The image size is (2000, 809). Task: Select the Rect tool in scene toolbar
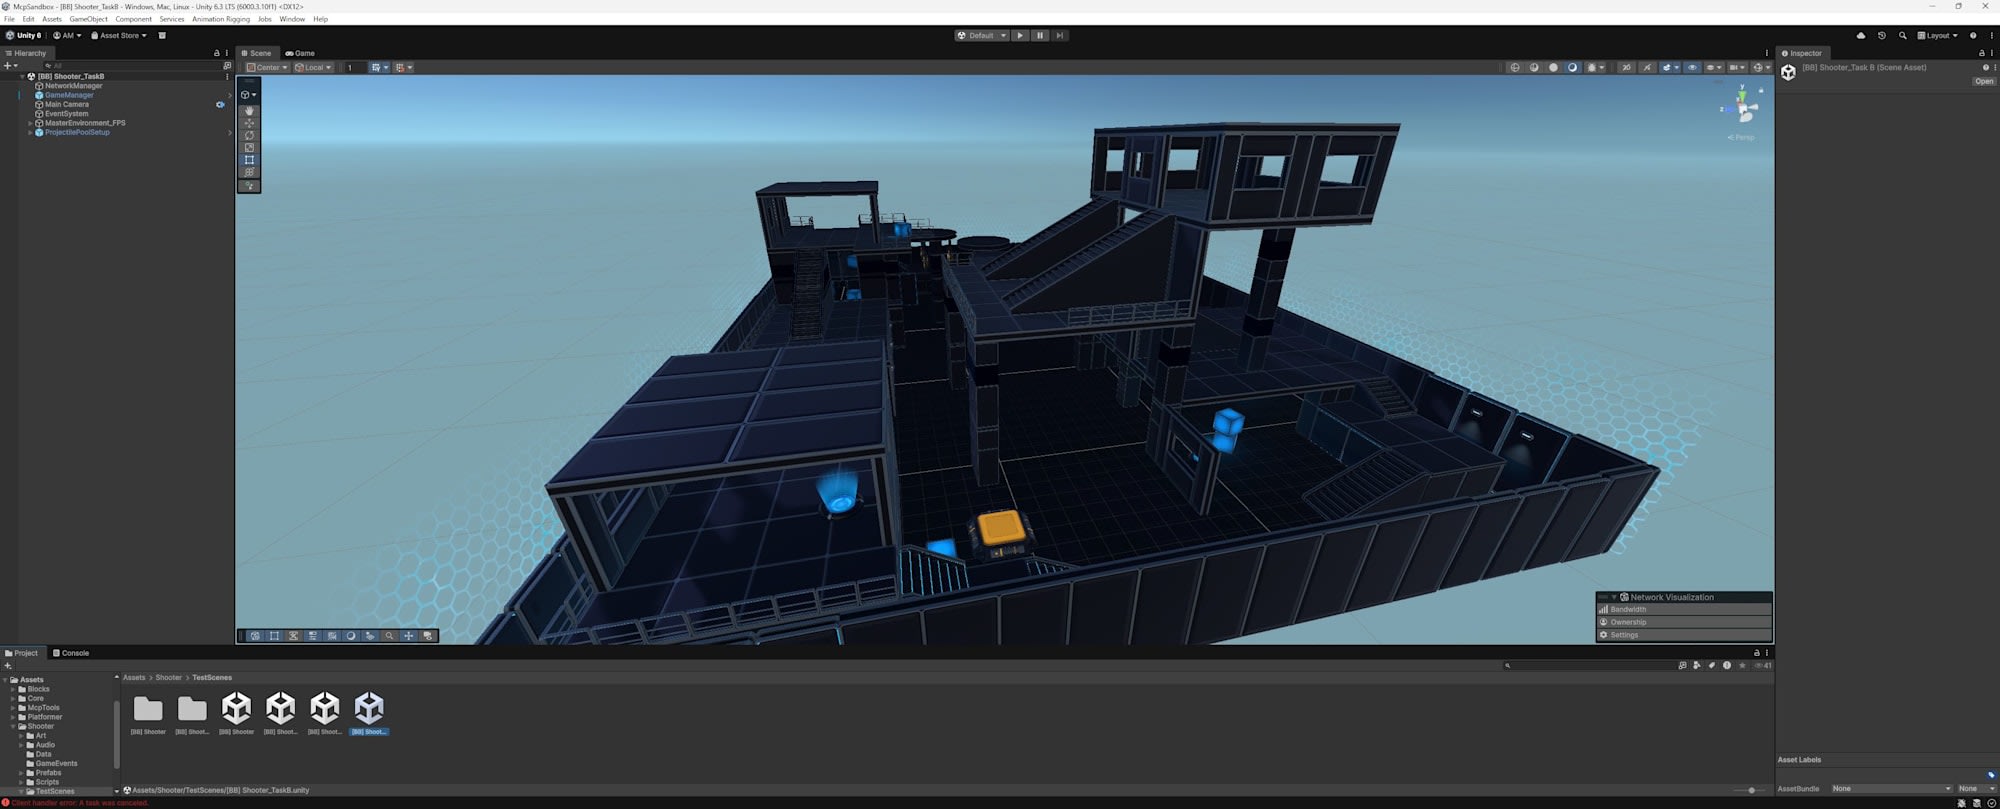pyautogui.click(x=250, y=160)
